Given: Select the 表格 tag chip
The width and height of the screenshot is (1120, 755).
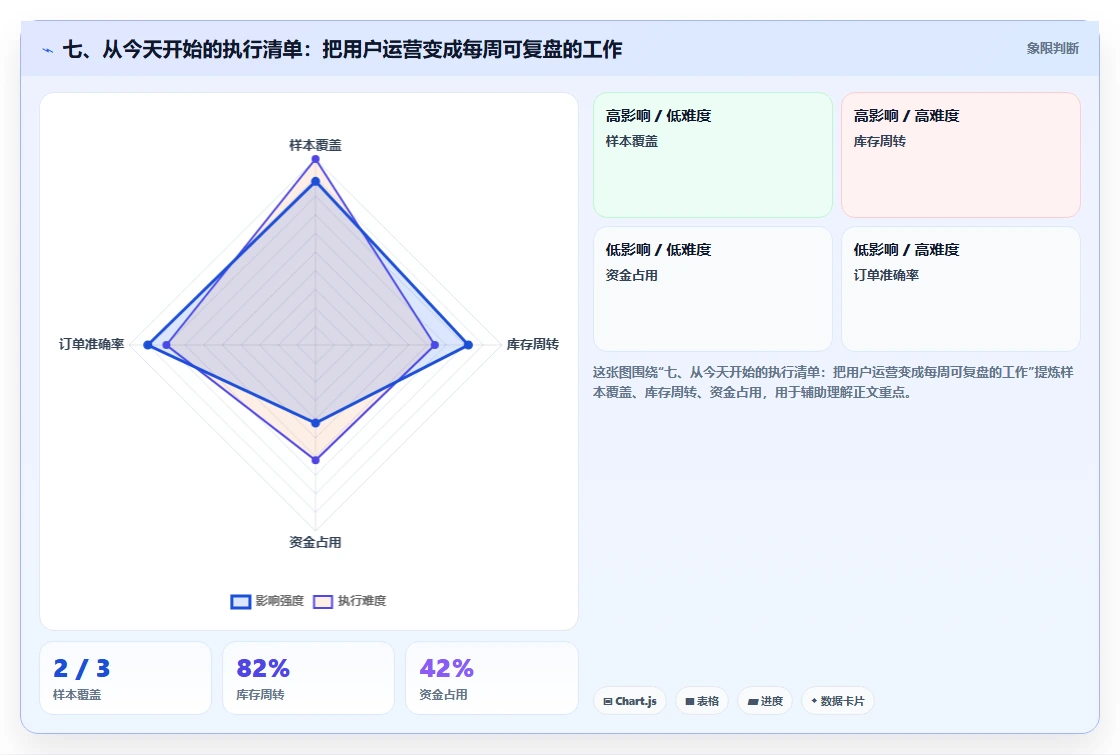Looking at the screenshot, I should (x=702, y=701).
